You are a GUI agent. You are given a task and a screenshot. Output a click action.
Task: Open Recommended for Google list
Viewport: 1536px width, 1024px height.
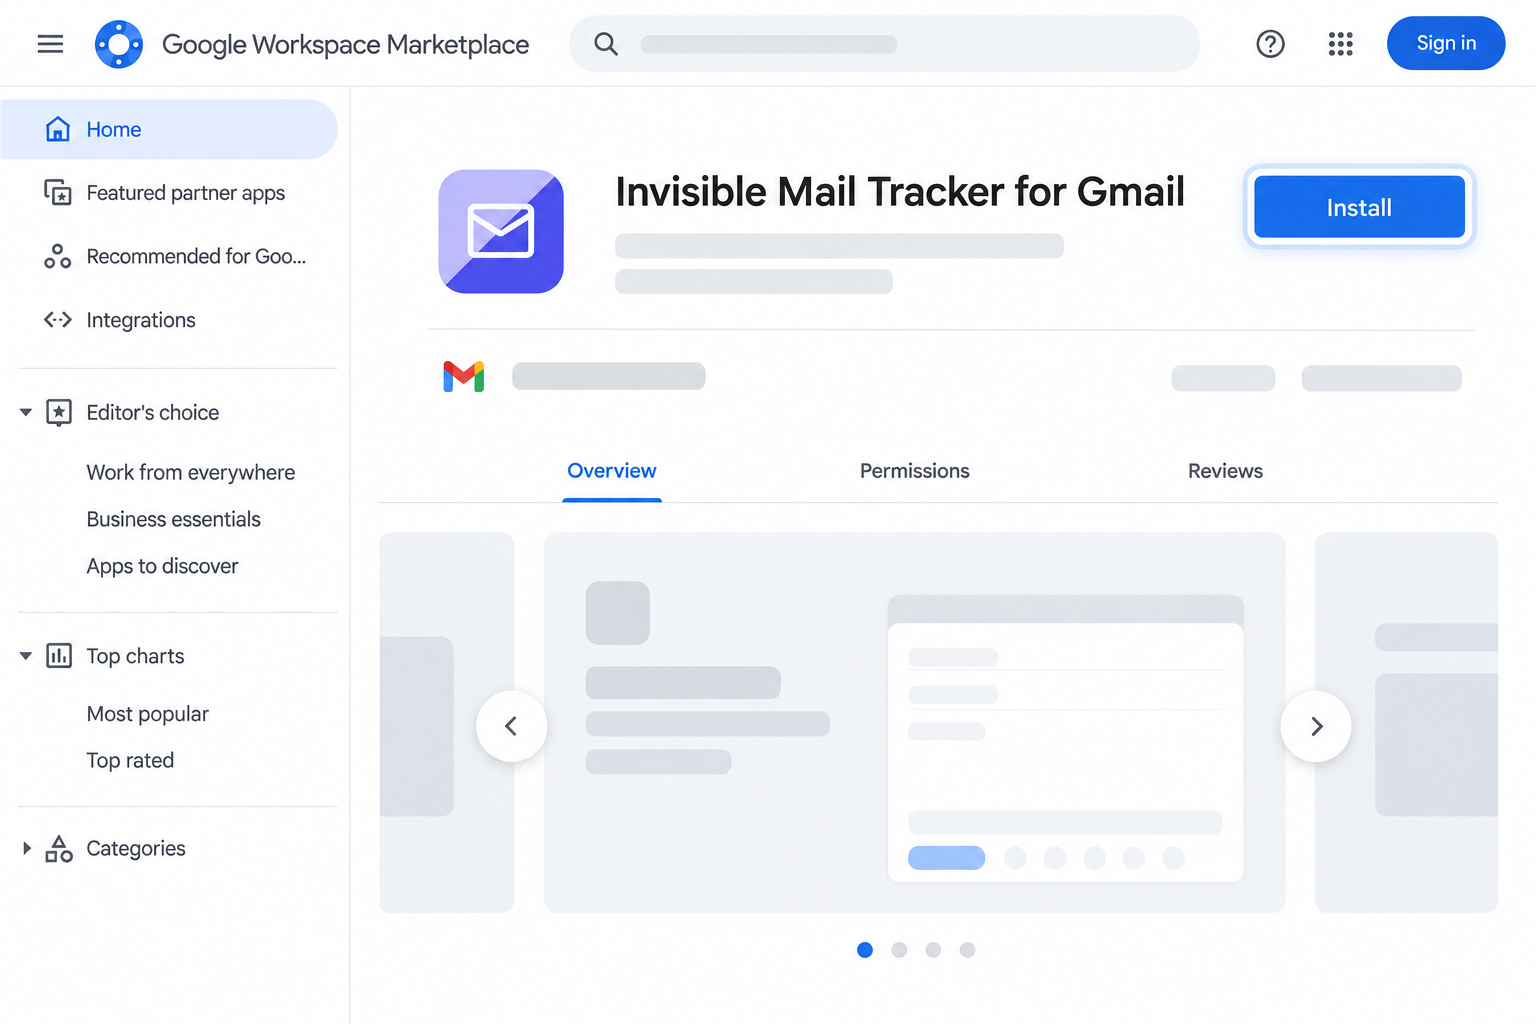tap(196, 256)
